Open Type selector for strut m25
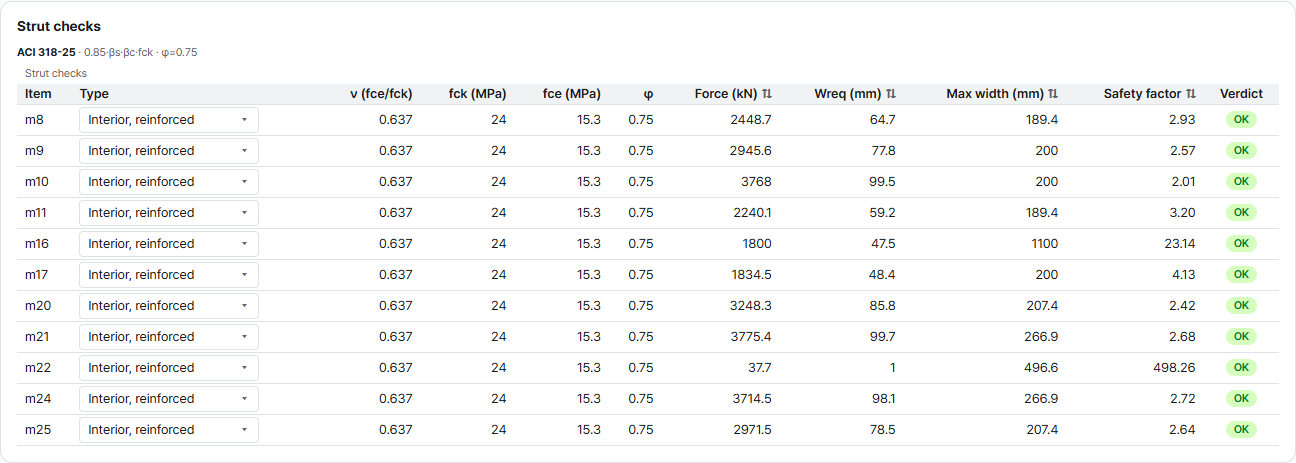Screen dimensions: 1296x463 169,430
